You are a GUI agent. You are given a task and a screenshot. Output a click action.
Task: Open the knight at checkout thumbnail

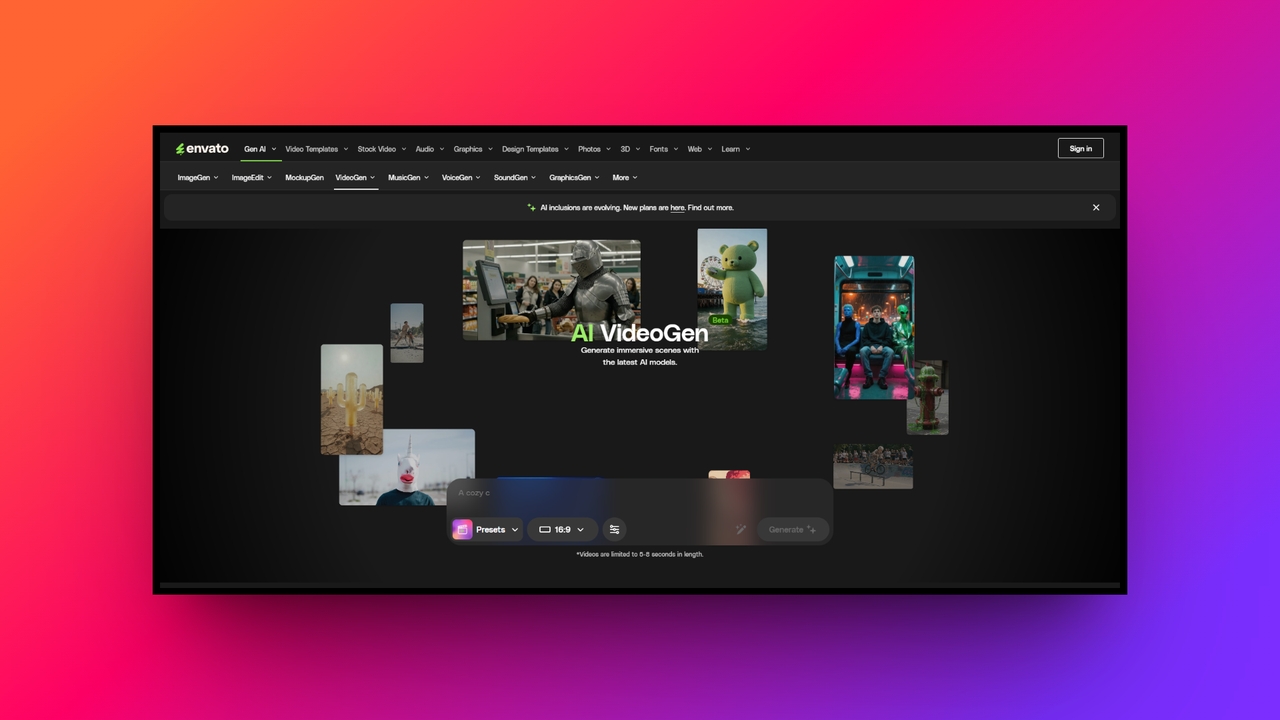pyautogui.click(x=551, y=289)
